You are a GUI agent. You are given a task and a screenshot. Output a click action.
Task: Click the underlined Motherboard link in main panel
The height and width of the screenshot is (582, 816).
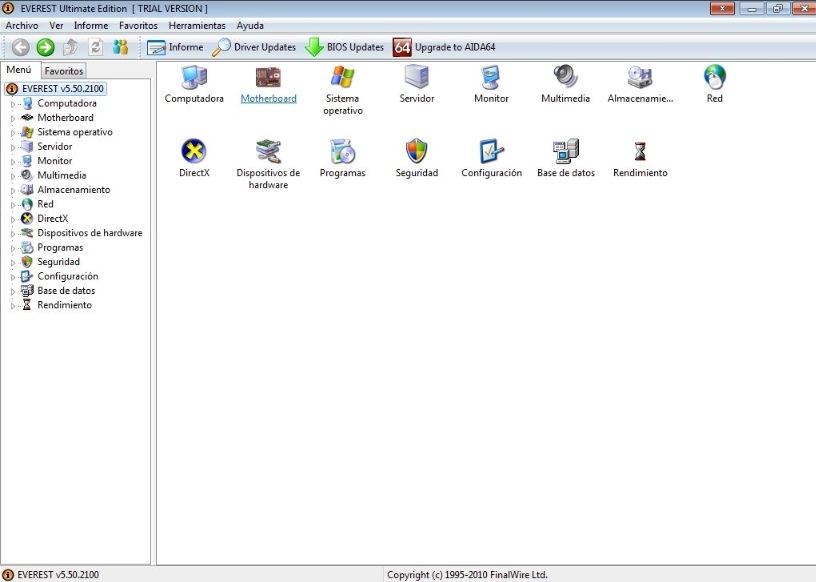[x=268, y=99]
